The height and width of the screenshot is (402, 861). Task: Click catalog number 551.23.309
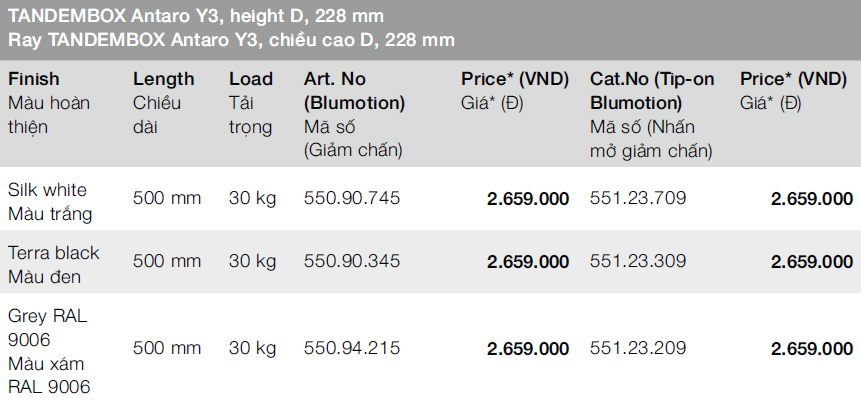(638, 261)
